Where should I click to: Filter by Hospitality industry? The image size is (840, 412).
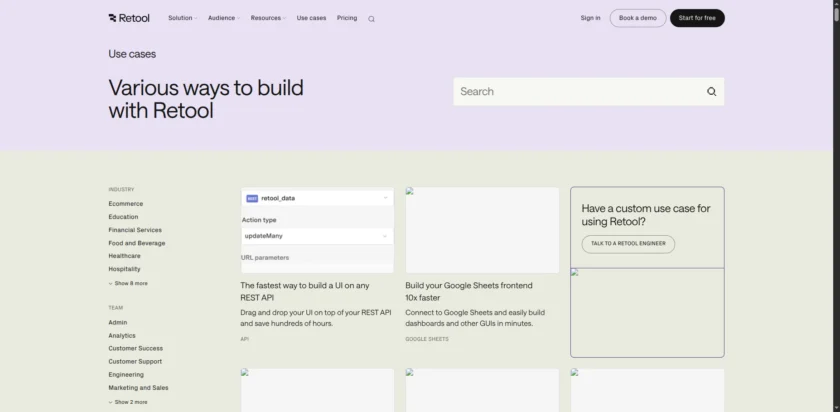124,269
